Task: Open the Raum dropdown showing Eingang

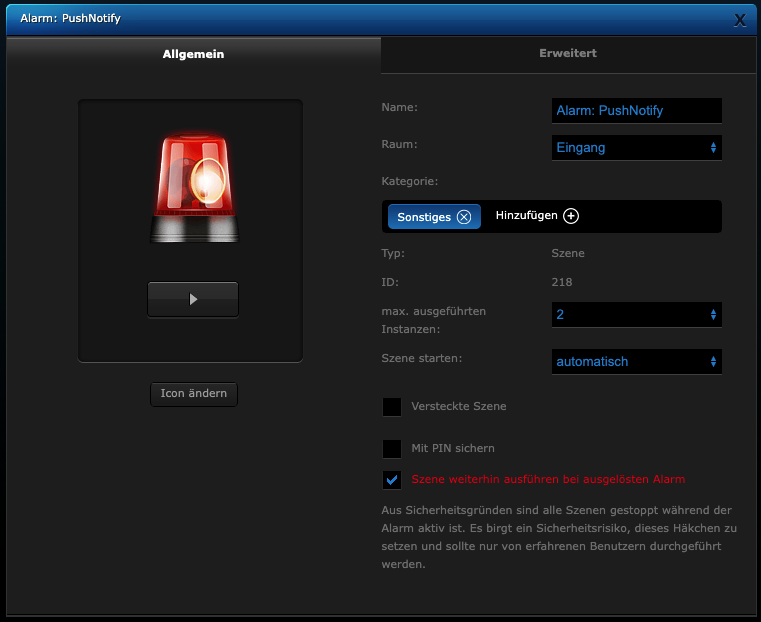Action: click(x=636, y=147)
